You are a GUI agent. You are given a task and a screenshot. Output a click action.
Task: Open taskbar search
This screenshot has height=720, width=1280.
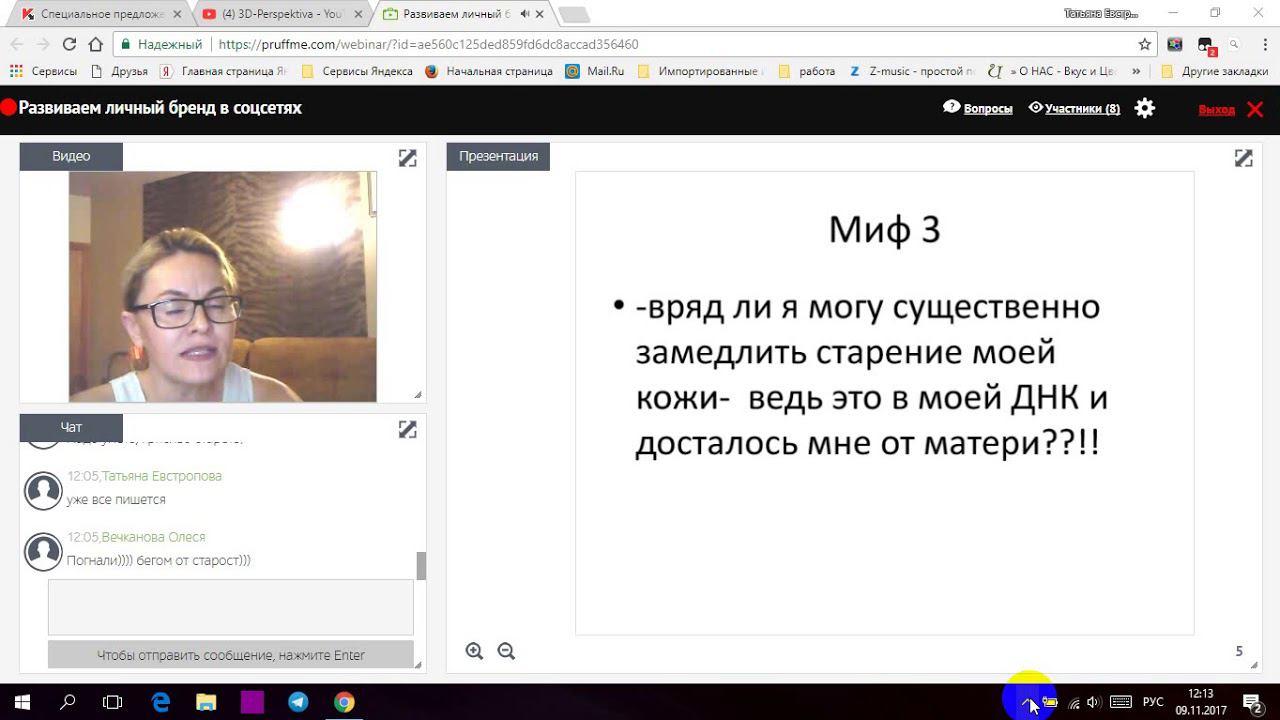(68, 702)
